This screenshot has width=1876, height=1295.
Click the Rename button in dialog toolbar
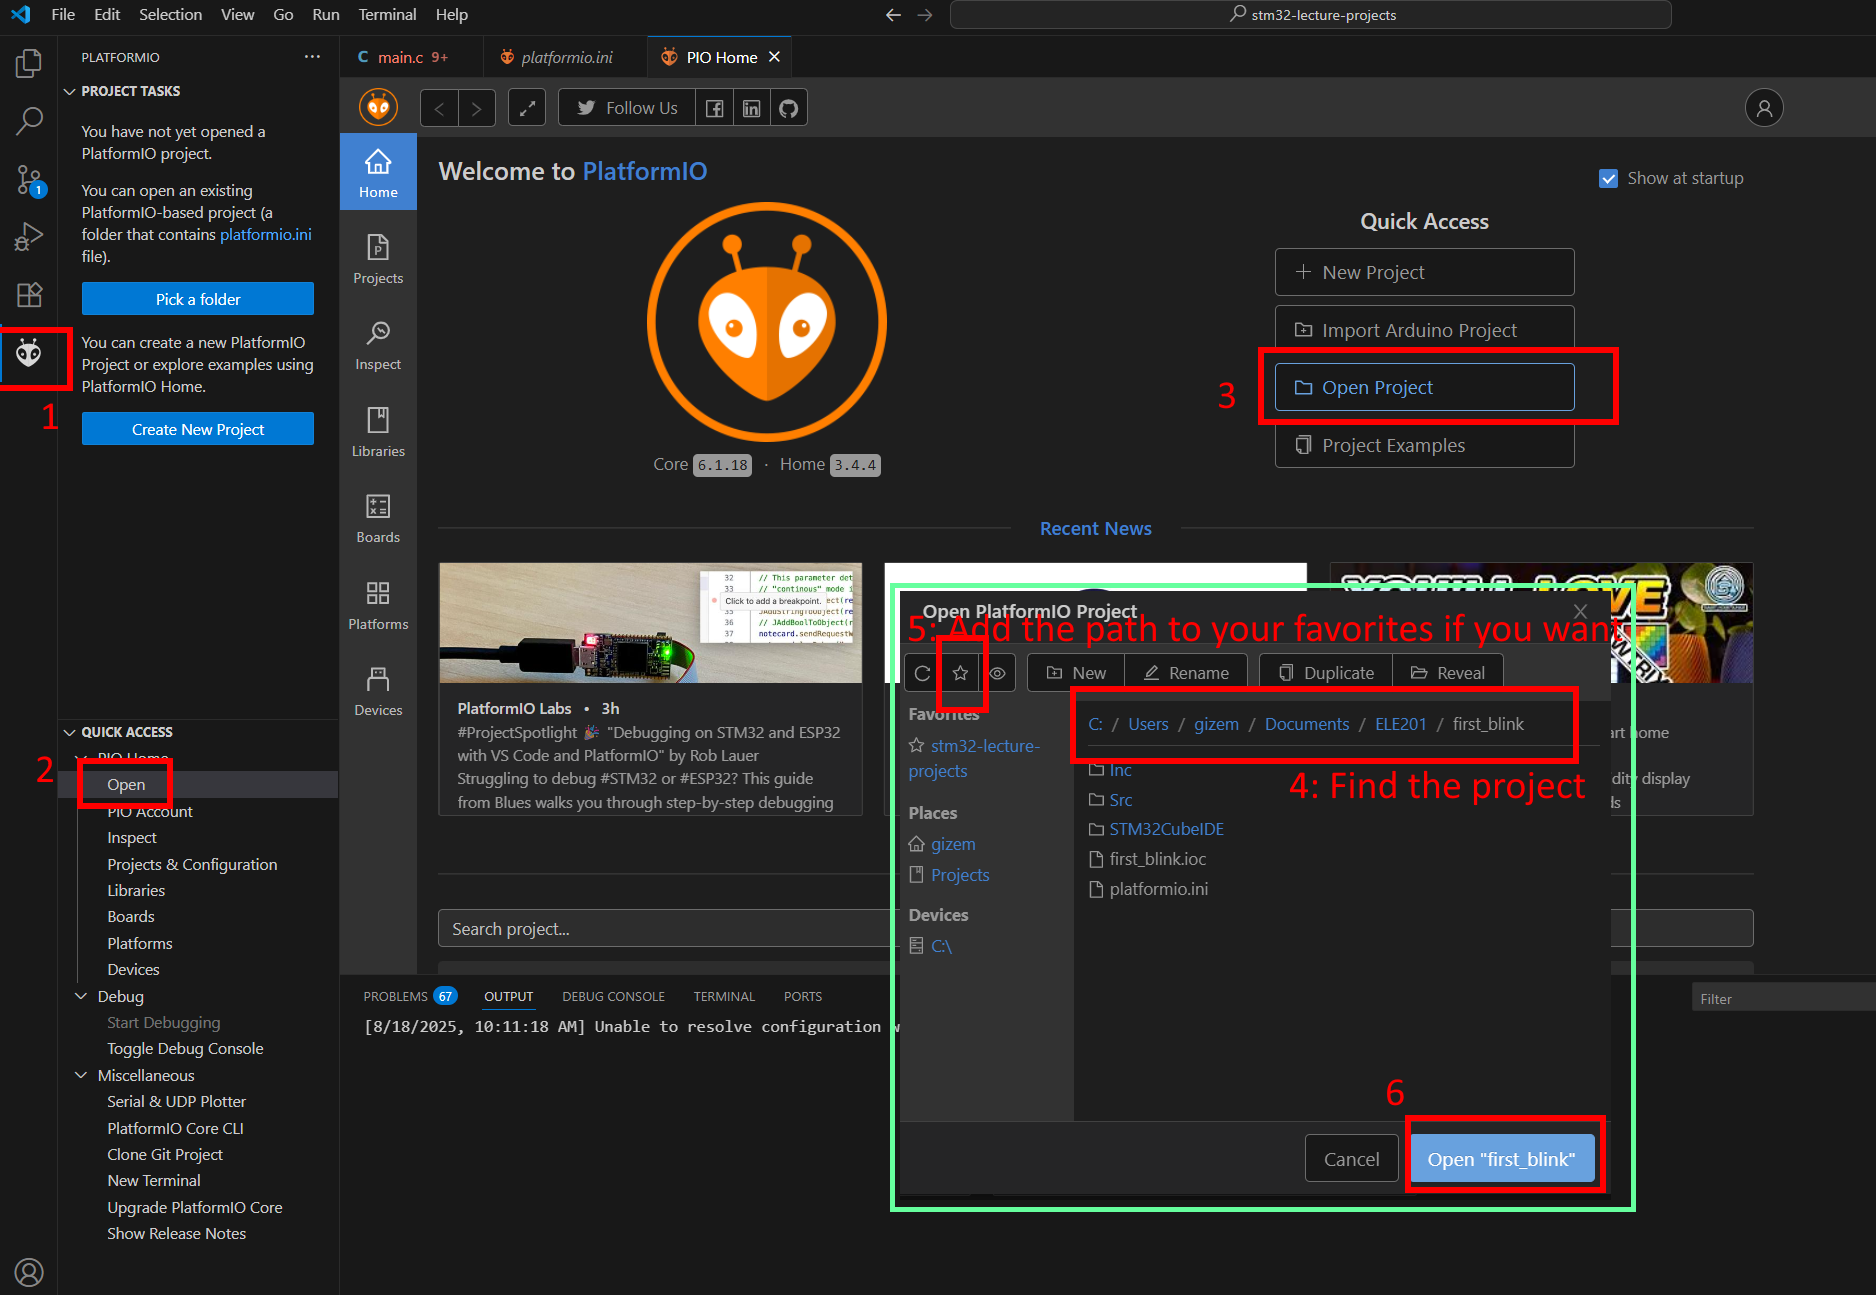pyautogui.click(x=1186, y=673)
